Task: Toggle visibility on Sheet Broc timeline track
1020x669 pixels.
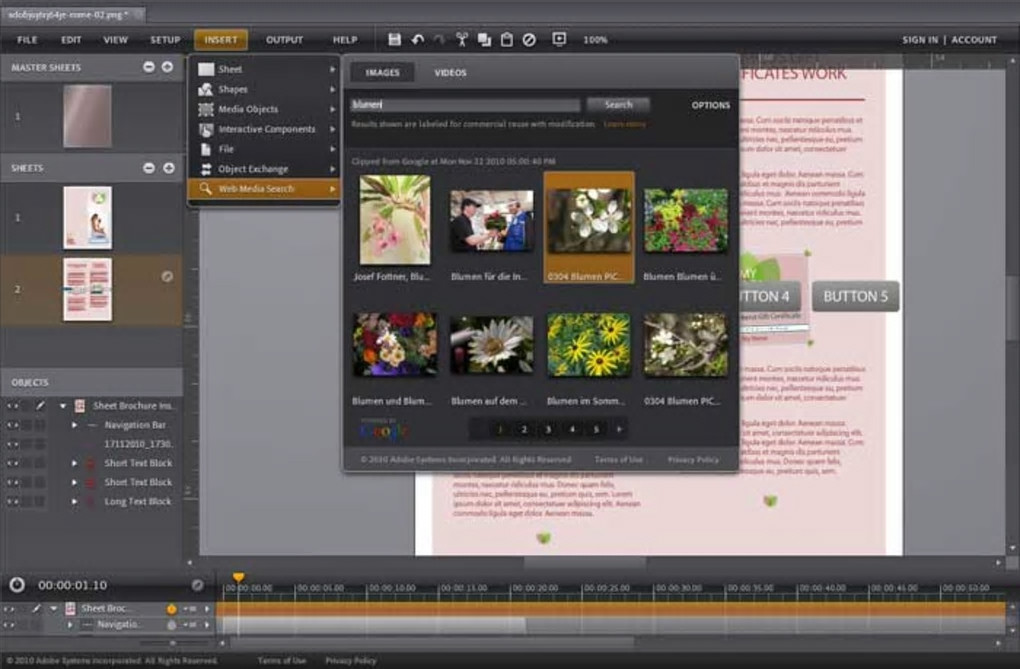Action: pos(9,609)
